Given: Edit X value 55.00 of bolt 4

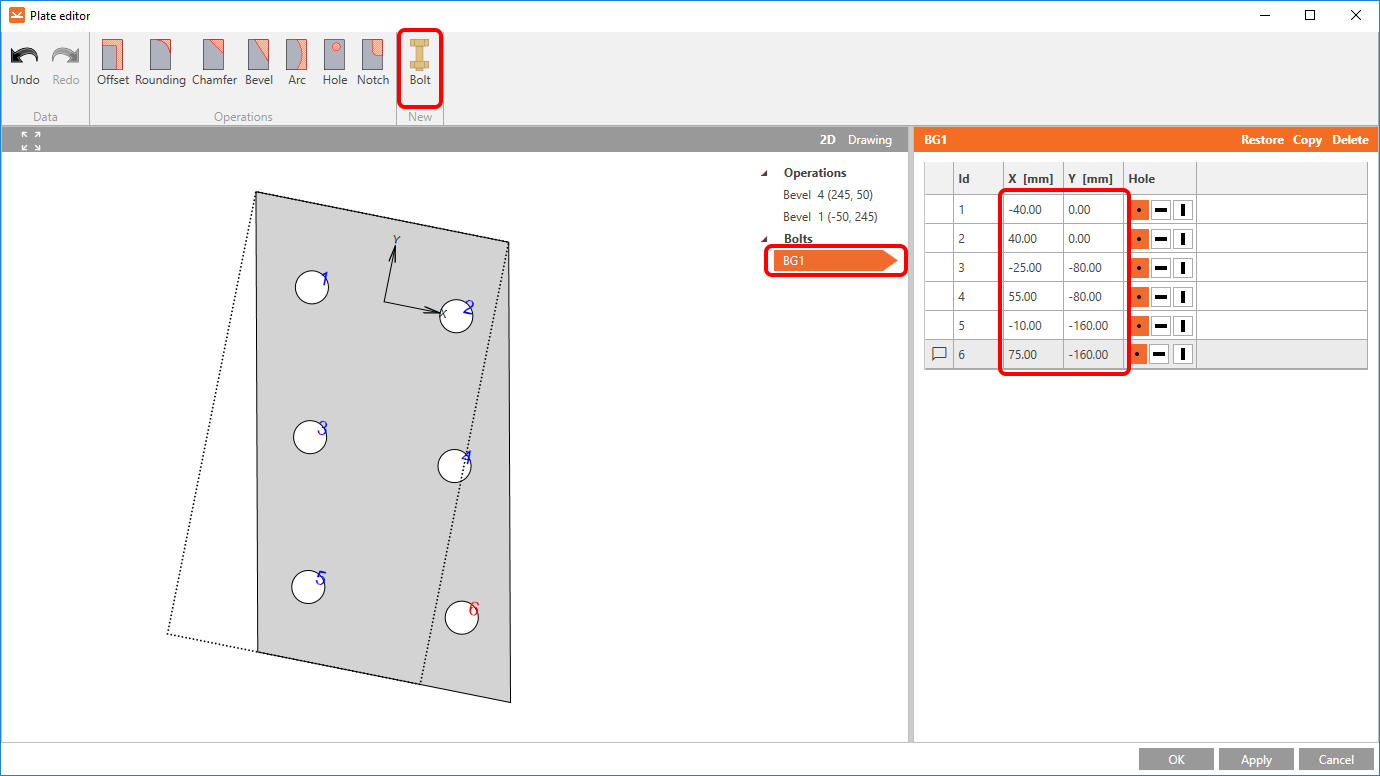Looking at the screenshot, I should click(1033, 297).
